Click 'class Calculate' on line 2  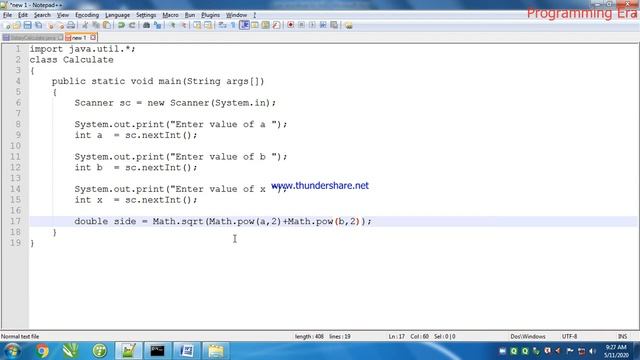(x=71, y=60)
